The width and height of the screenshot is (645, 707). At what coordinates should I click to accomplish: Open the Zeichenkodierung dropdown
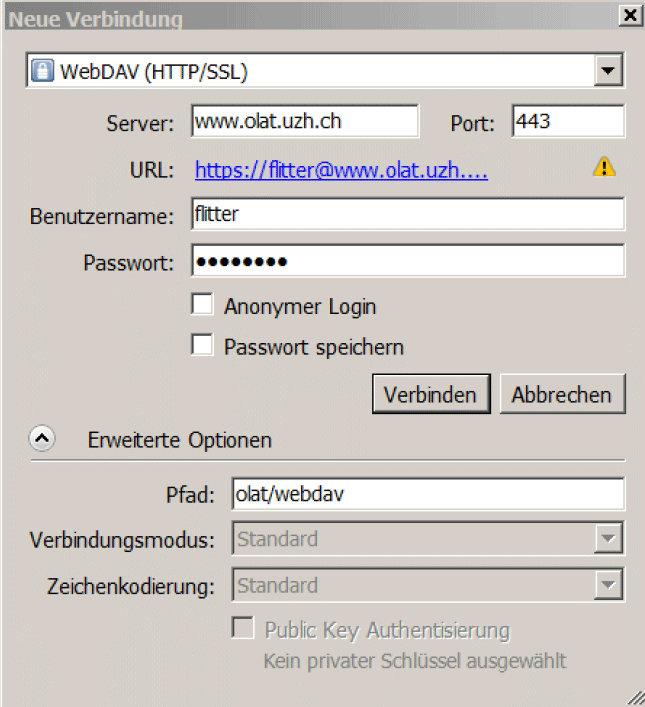click(607, 585)
